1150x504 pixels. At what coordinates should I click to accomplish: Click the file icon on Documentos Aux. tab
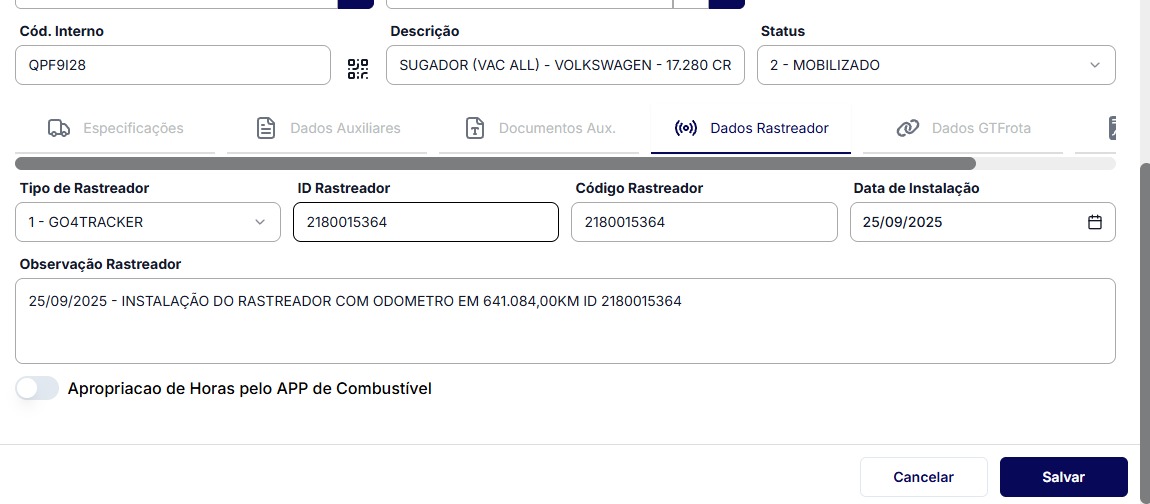point(475,128)
